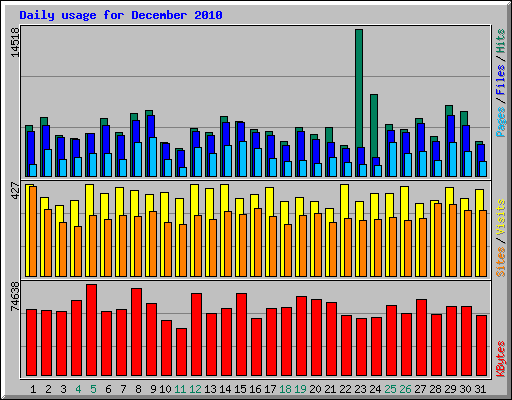Click the orange sites bar for day 1
512x400 pixels.
(x=33, y=231)
